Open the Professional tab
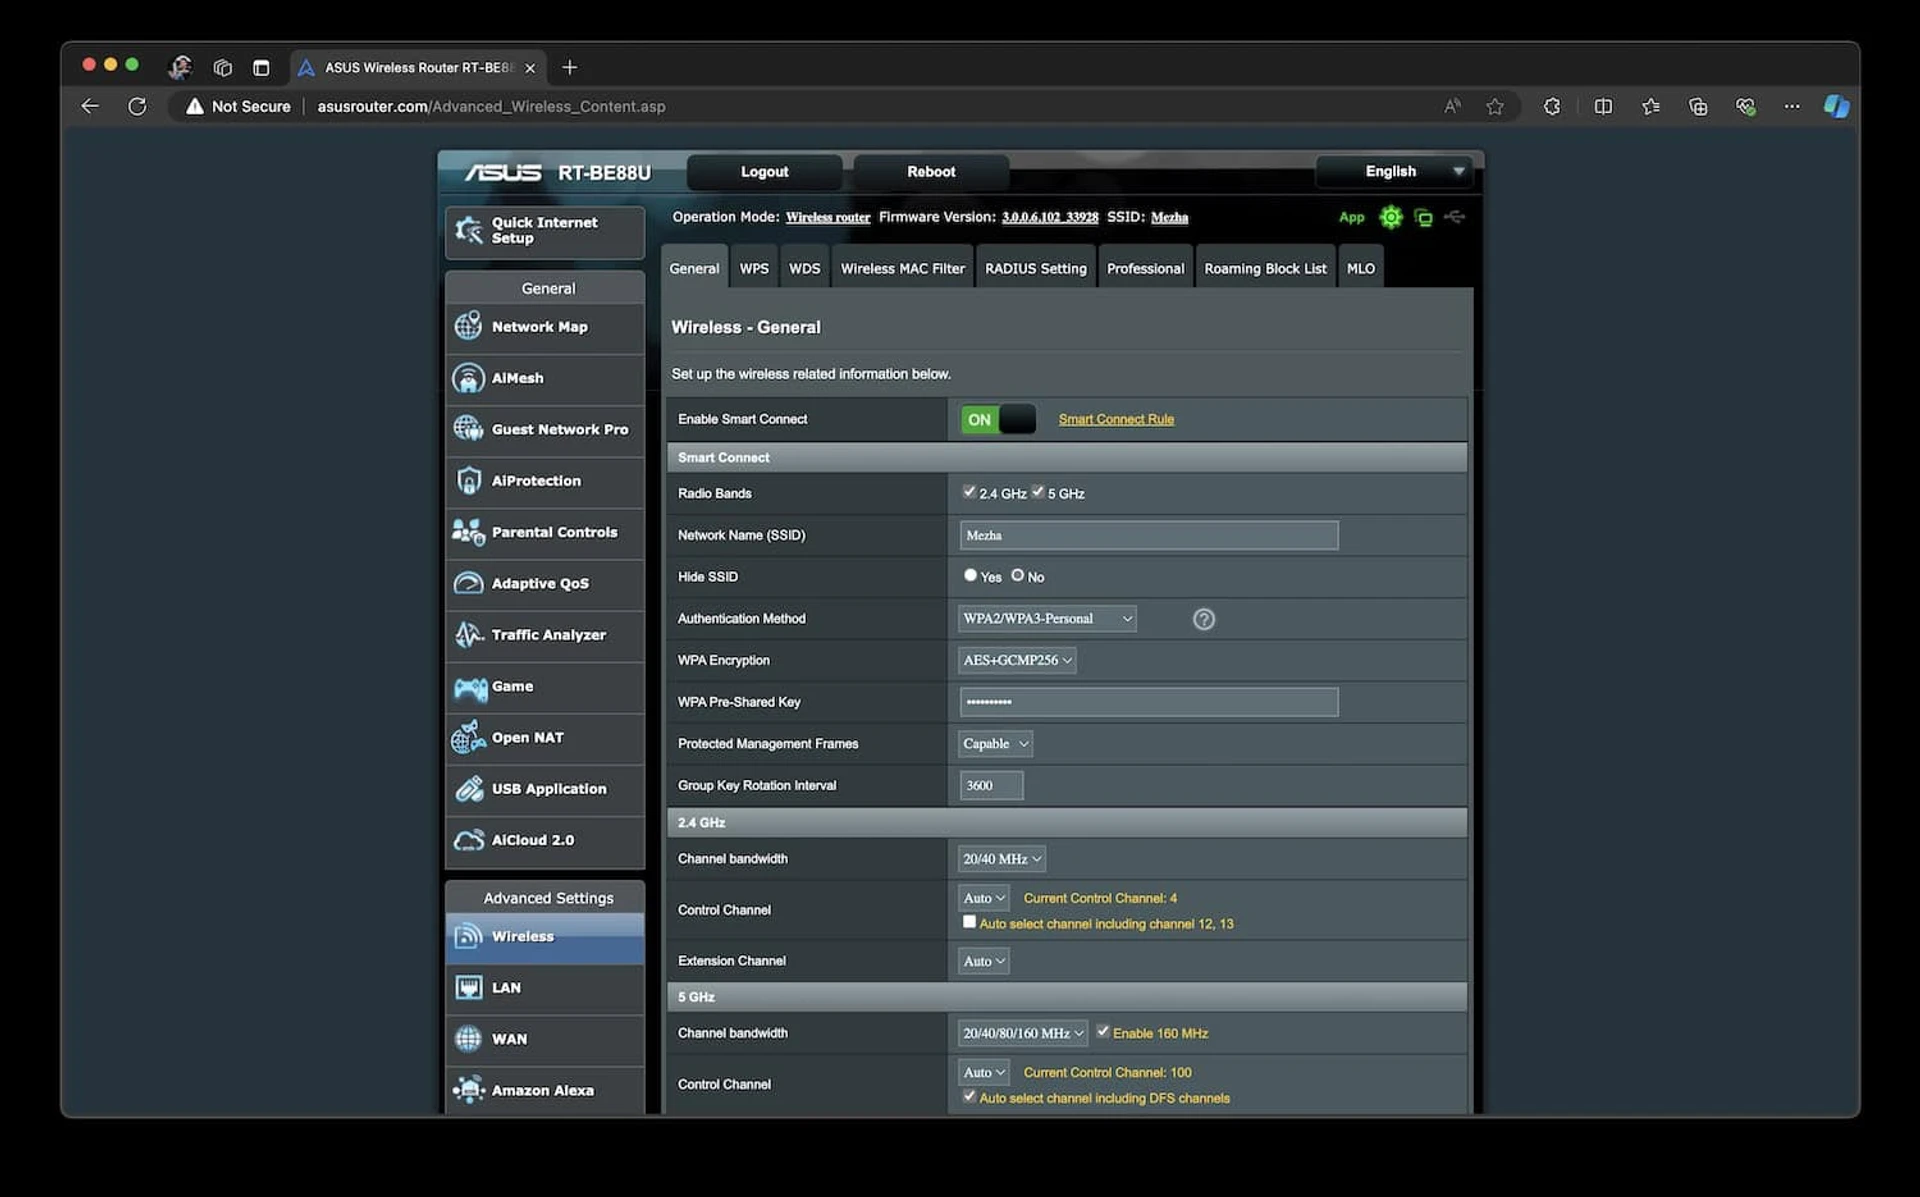The width and height of the screenshot is (1920, 1197). (1145, 268)
